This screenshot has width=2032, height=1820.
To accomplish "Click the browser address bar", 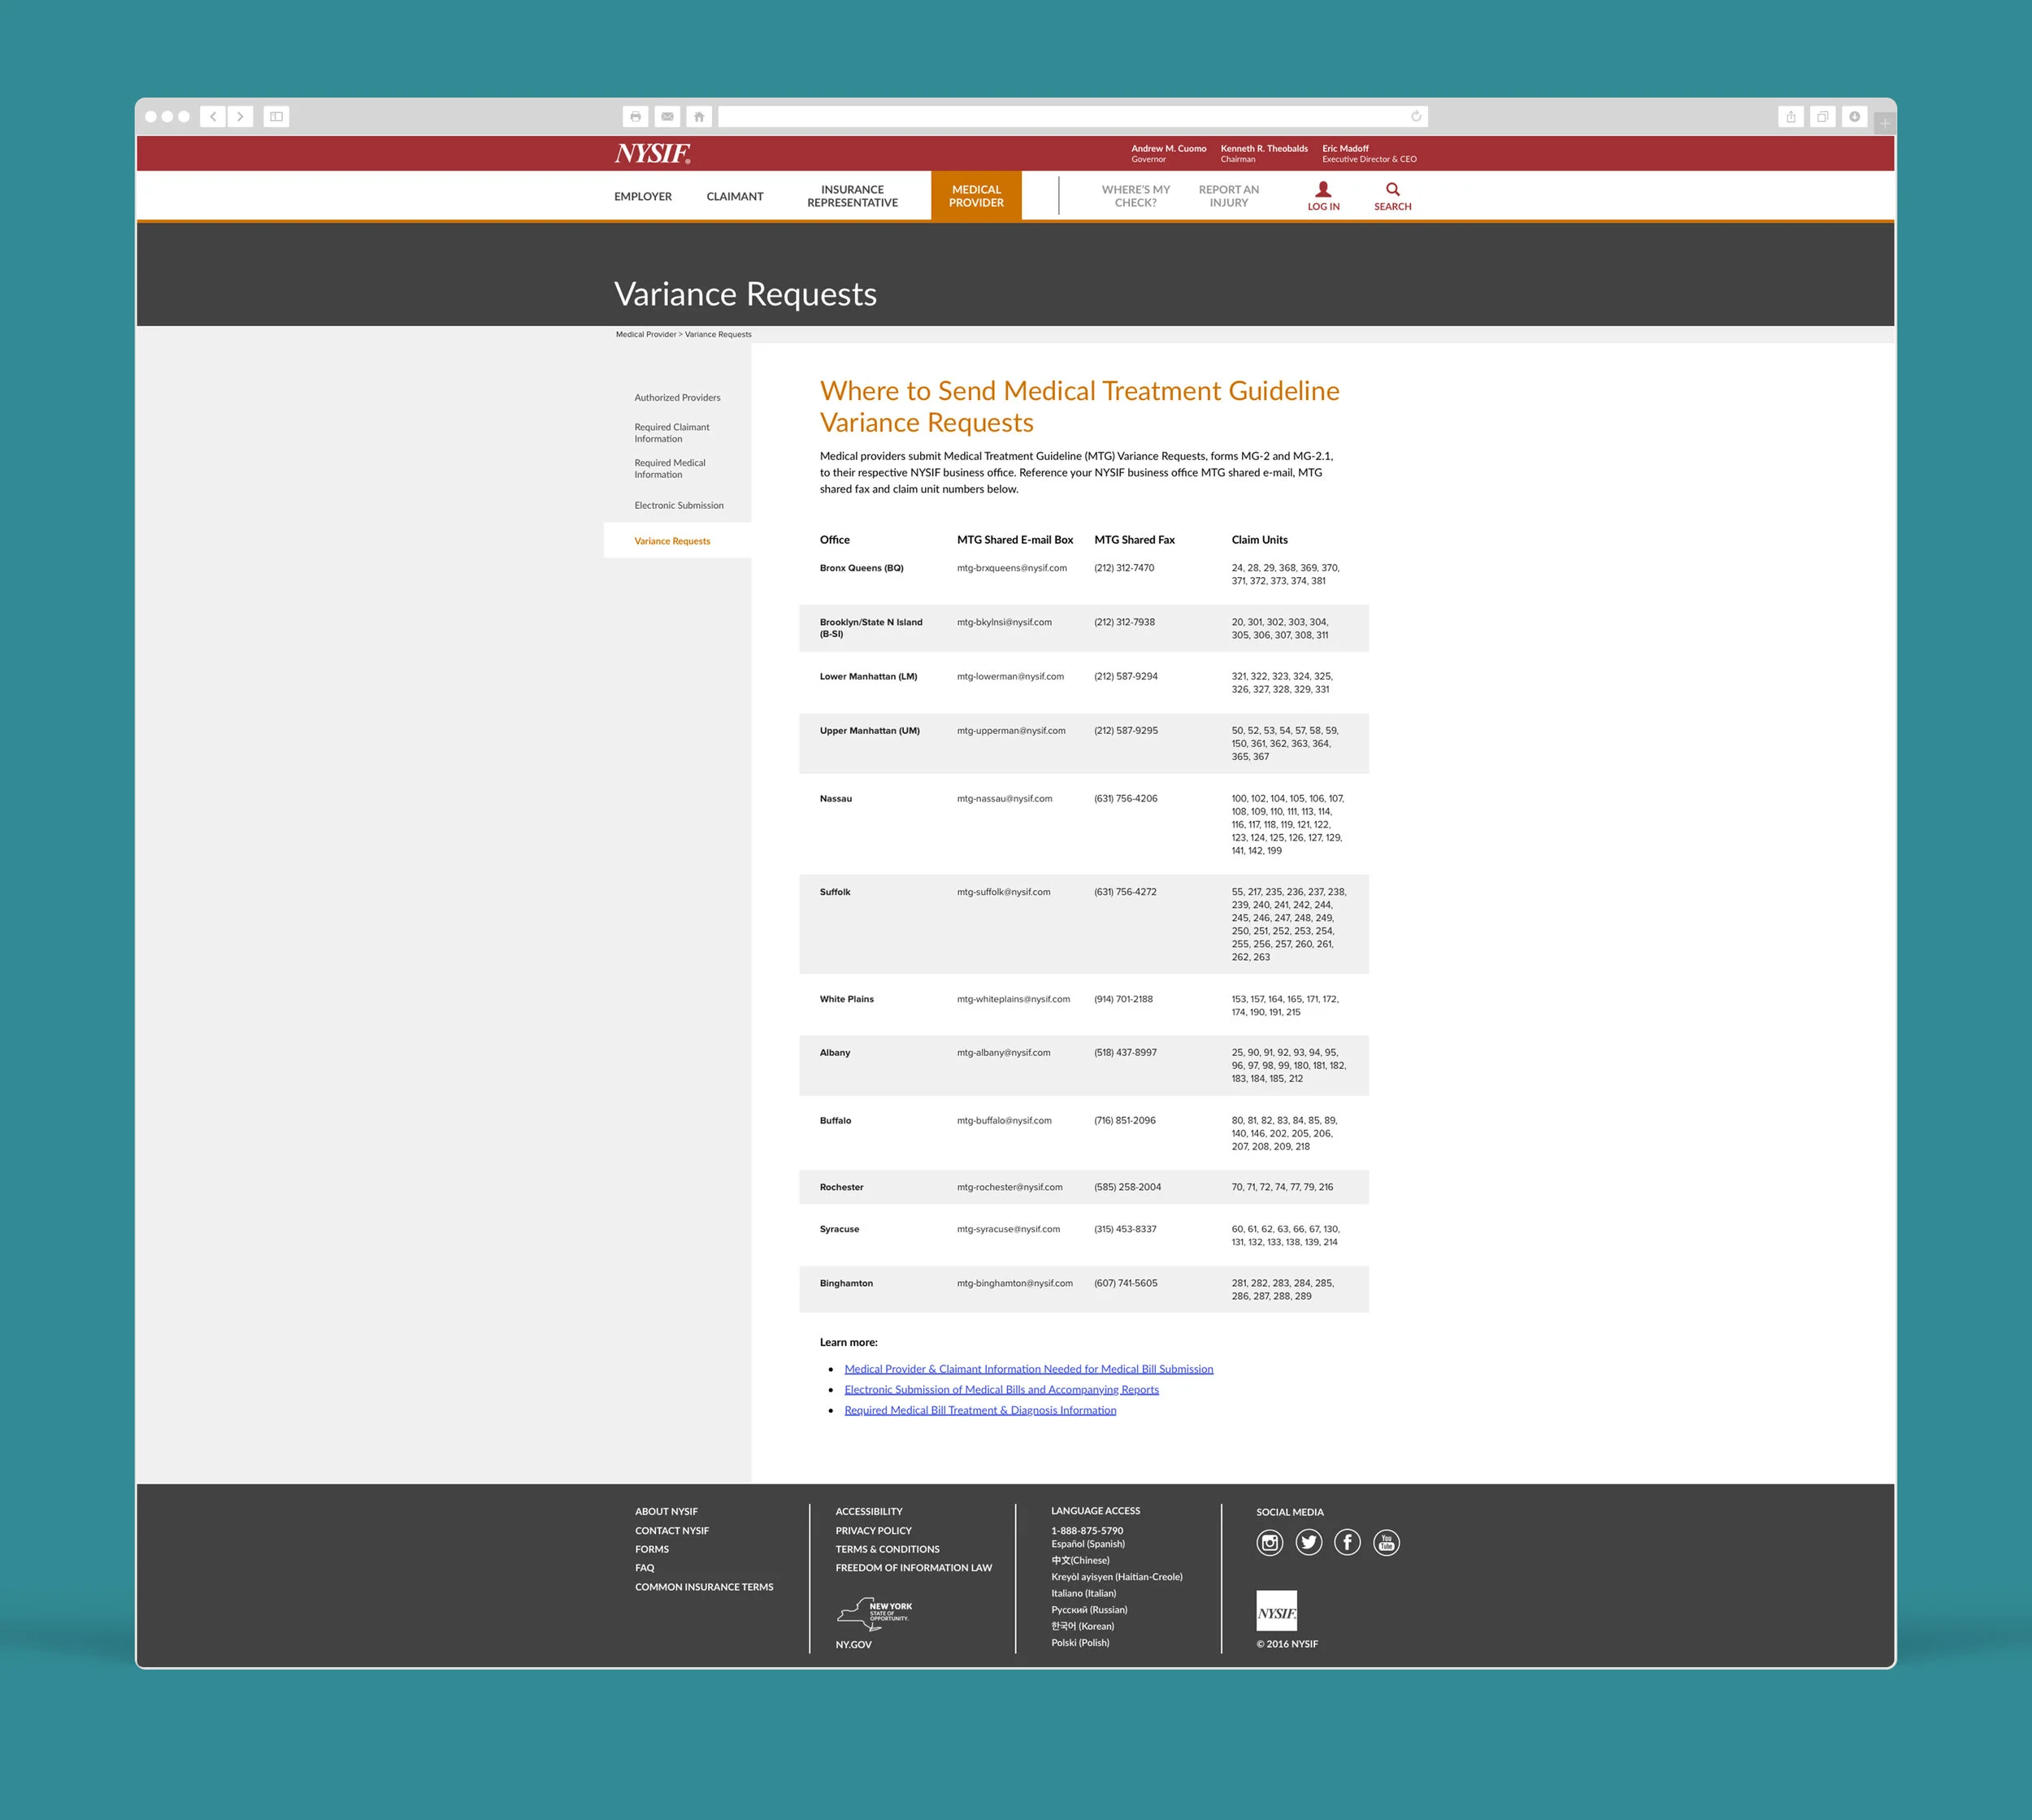I will (1072, 117).
